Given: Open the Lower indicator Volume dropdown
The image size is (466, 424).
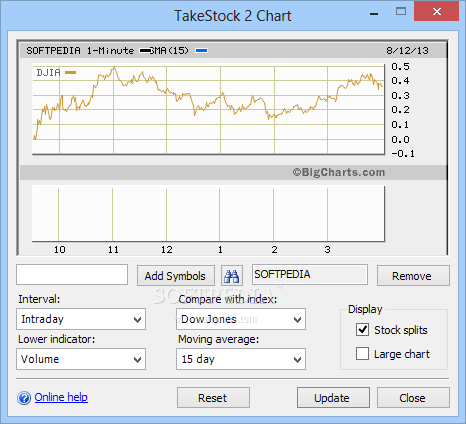Looking at the screenshot, I should click(x=81, y=359).
